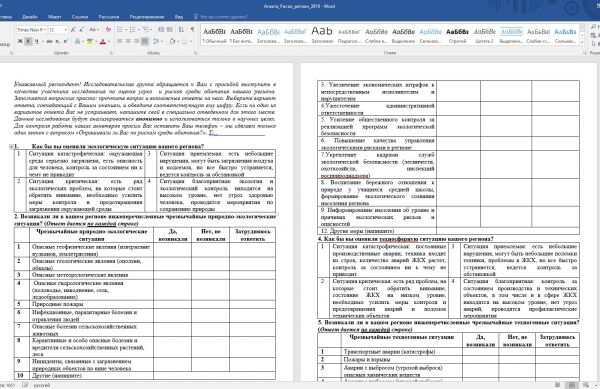Sort the selected text
600x389 pixels.
pos(181,29)
